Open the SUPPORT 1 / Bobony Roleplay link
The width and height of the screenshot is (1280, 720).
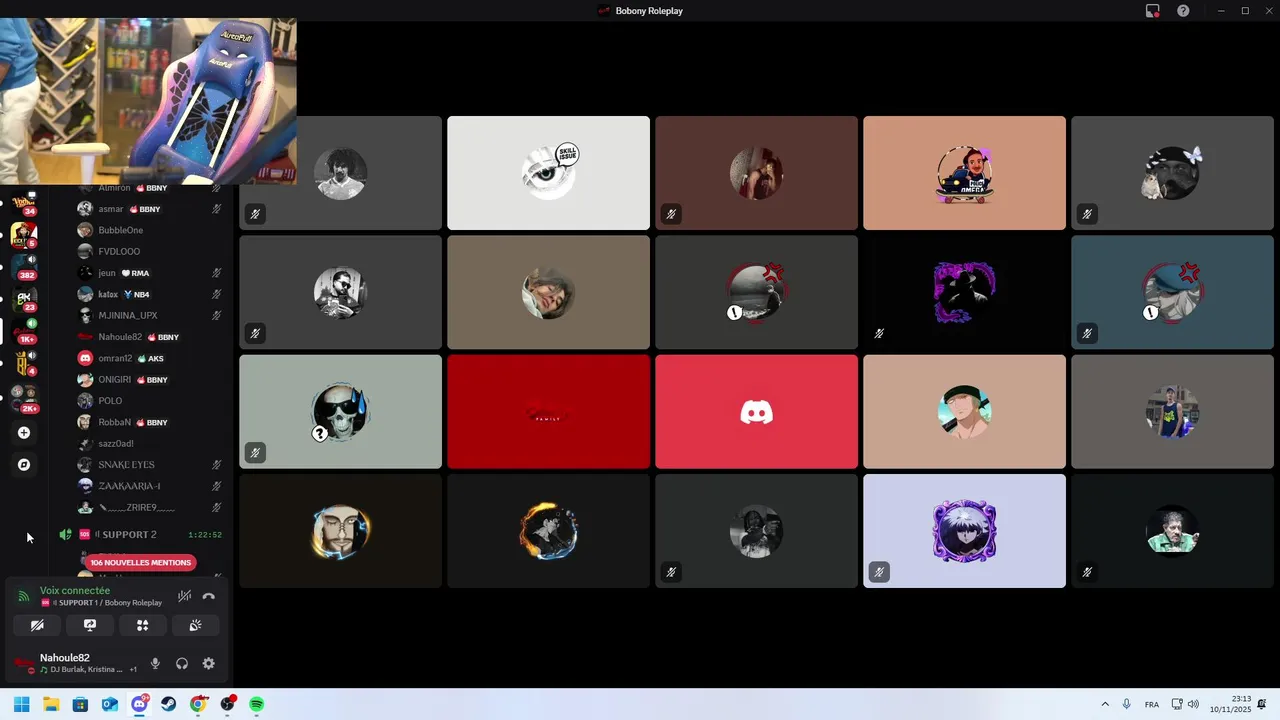pyautogui.click(x=101, y=603)
